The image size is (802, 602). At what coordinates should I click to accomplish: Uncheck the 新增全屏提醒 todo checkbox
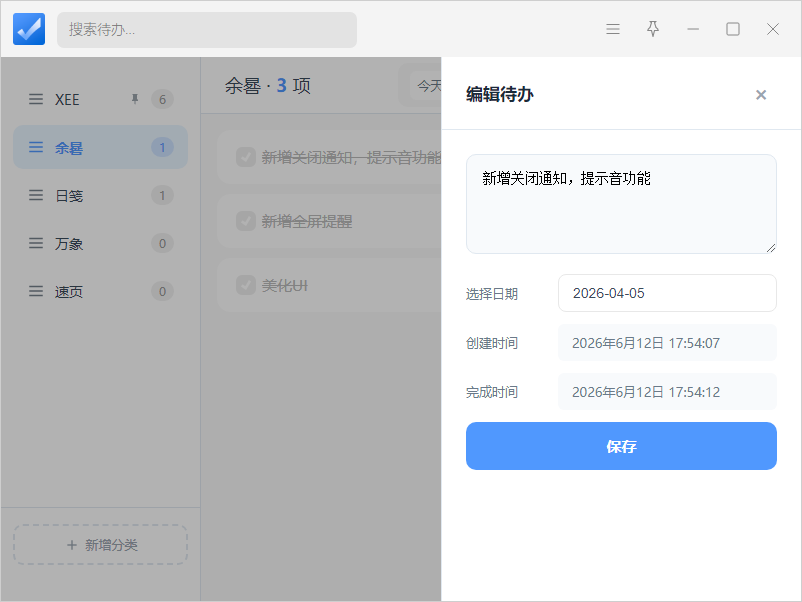coord(246,221)
